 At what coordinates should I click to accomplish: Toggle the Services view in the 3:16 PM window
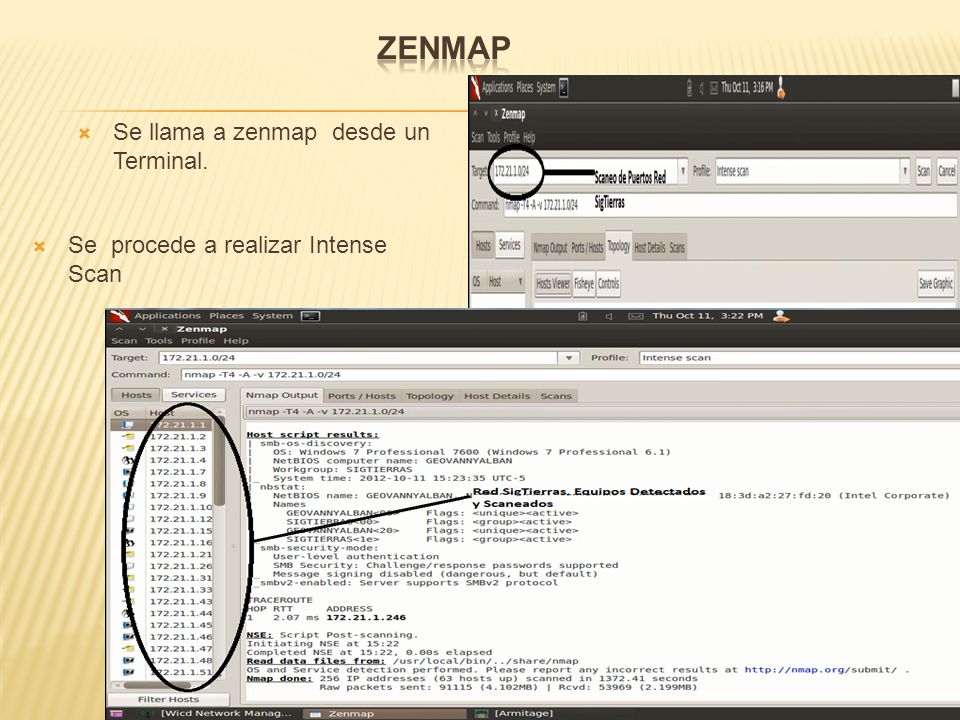tap(509, 246)
